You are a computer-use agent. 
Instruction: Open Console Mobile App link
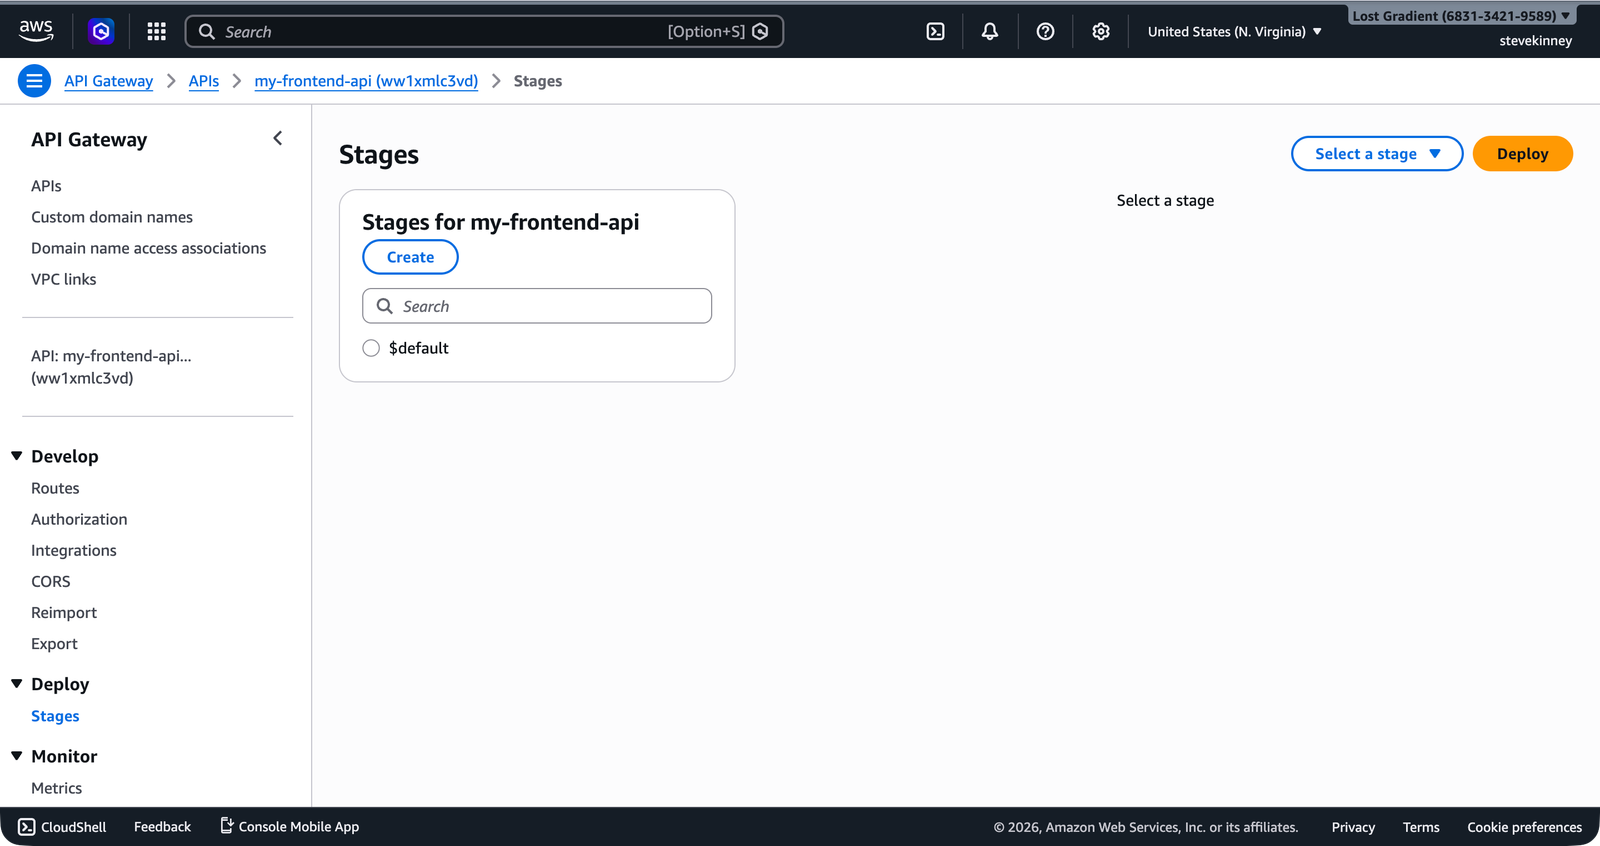coord(289,826)
